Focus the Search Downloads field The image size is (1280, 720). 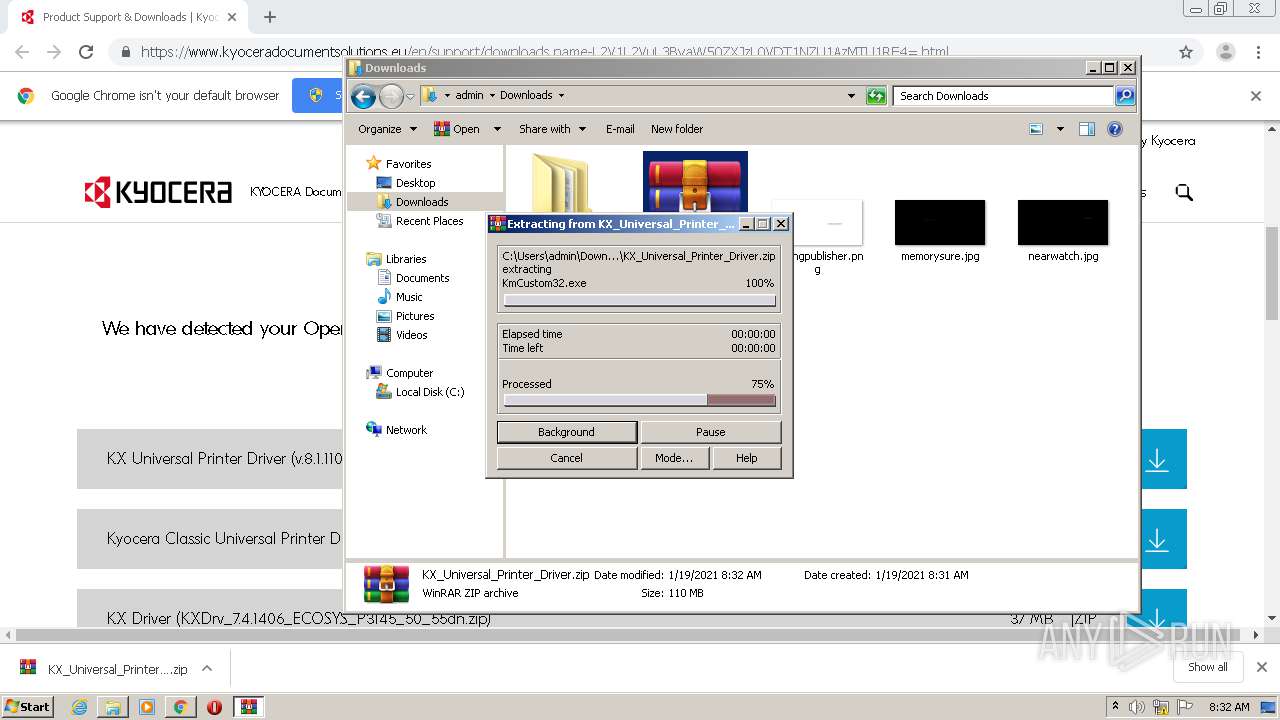click(1004, 96)
